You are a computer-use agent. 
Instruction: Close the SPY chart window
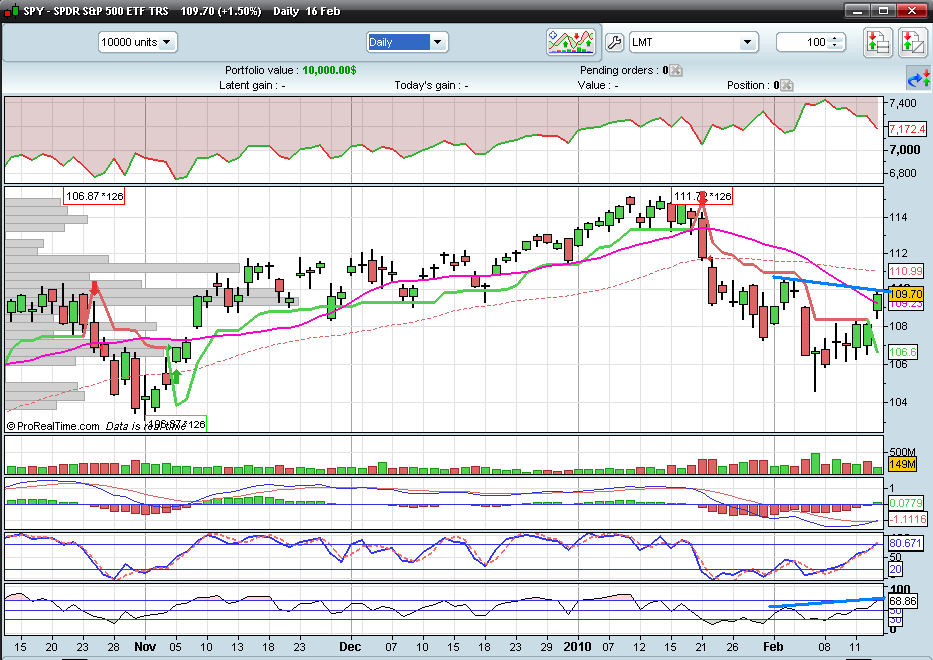pyautogui.click(x=912, y=11)
